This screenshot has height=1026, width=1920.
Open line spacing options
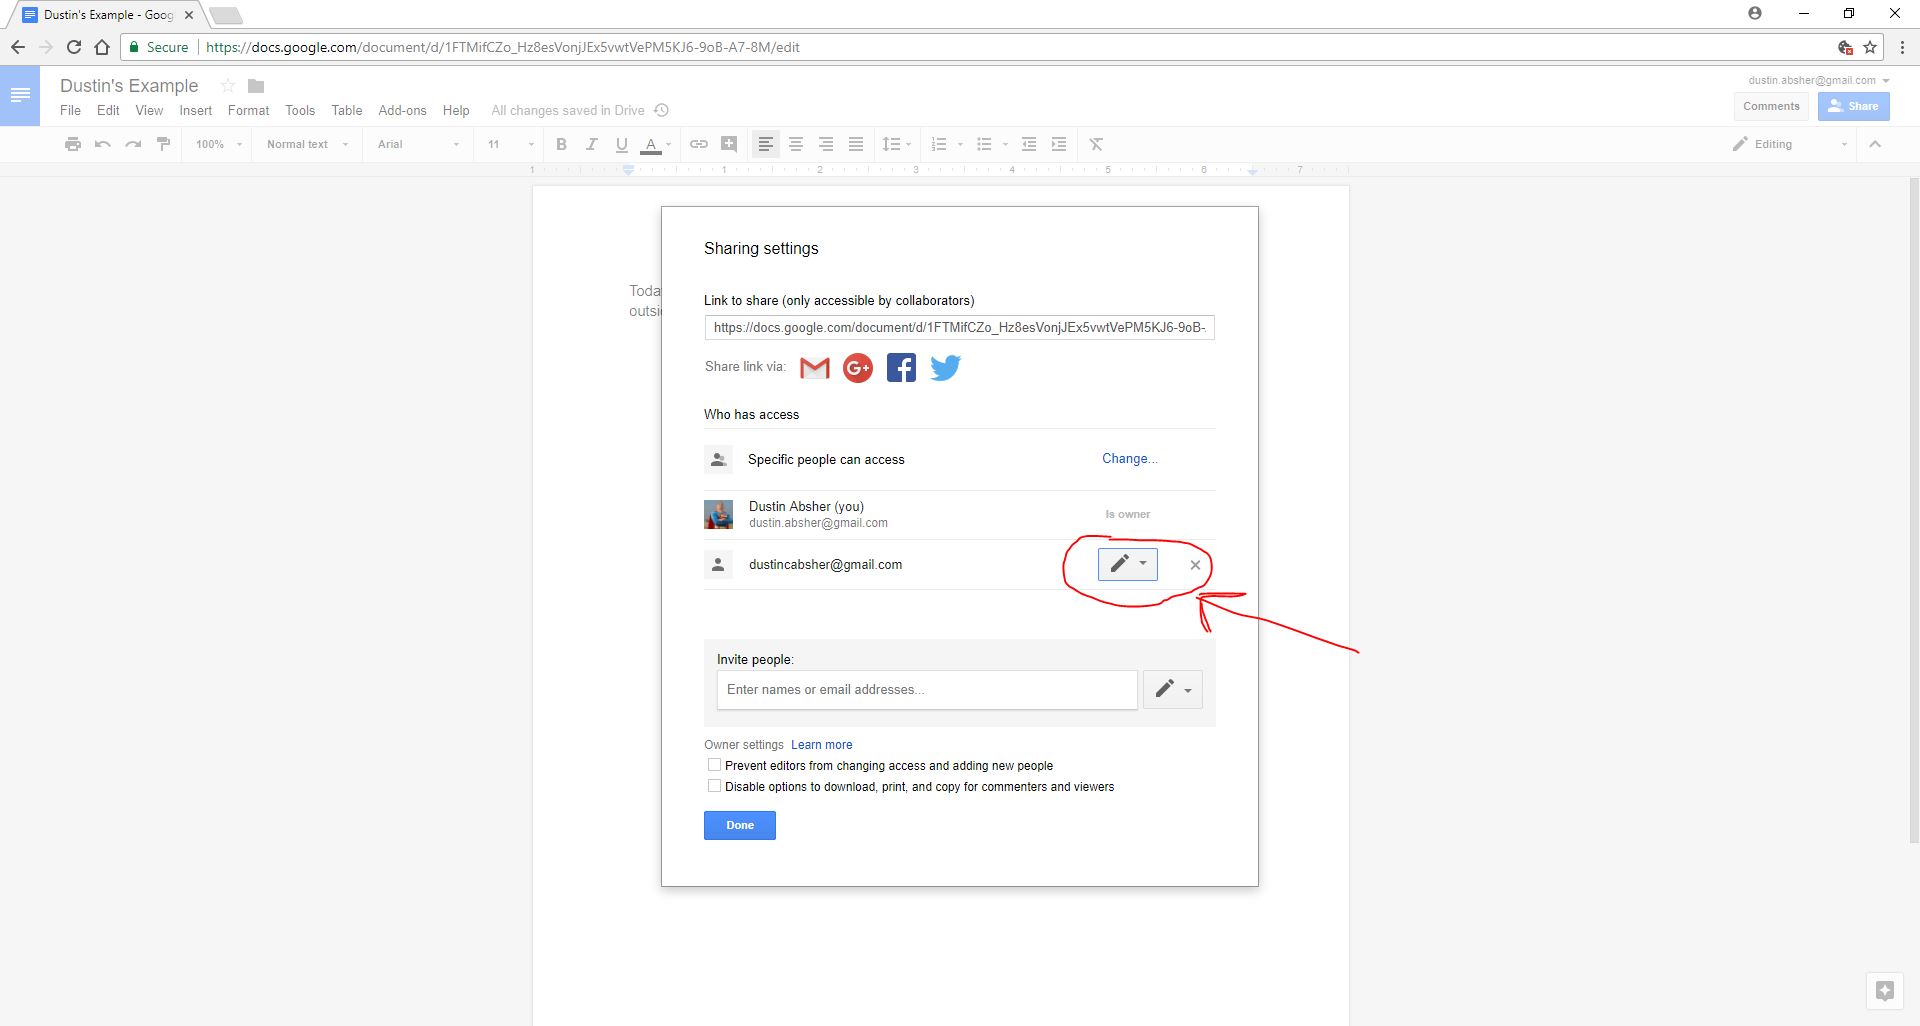(x=896, y=144)
